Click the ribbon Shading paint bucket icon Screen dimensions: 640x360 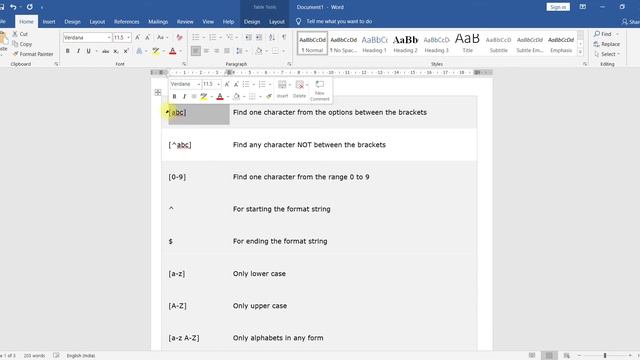258,51
